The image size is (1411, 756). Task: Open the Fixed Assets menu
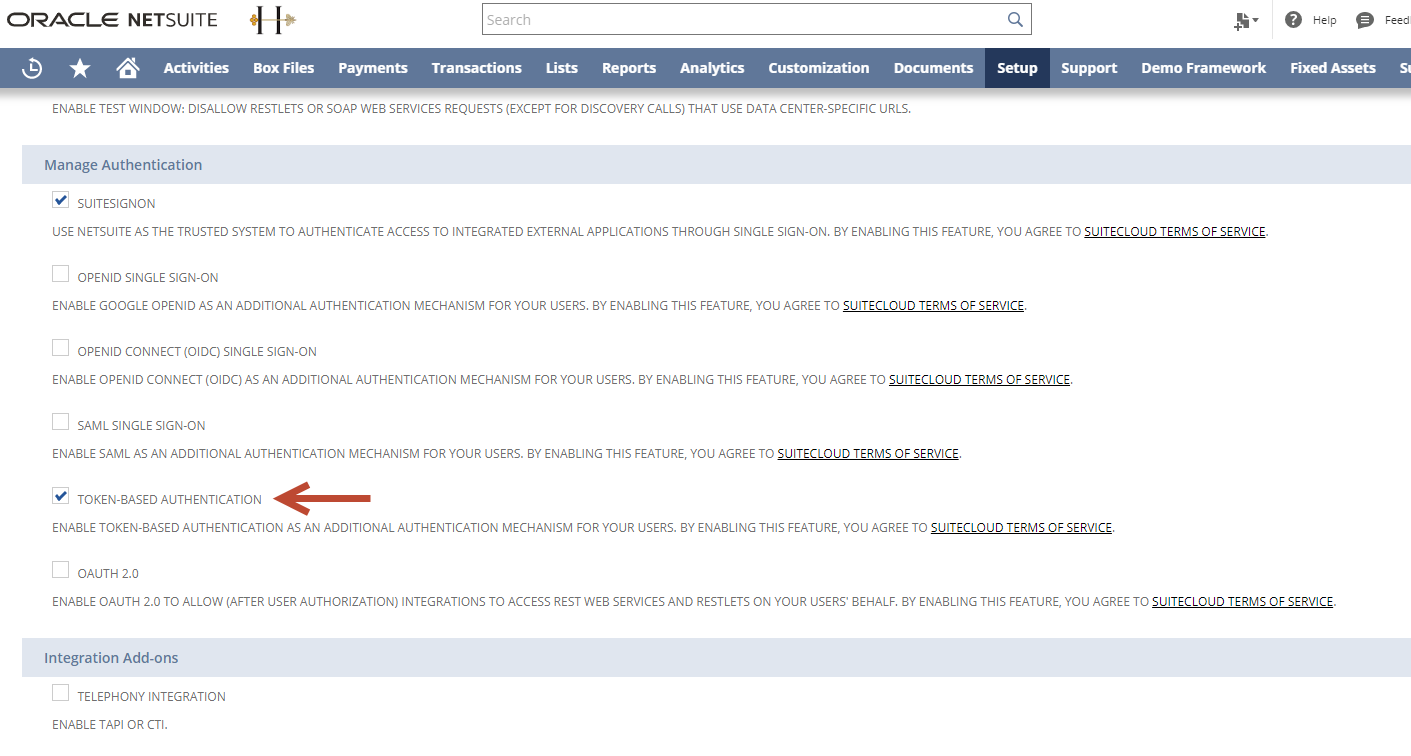point(1333,68)
